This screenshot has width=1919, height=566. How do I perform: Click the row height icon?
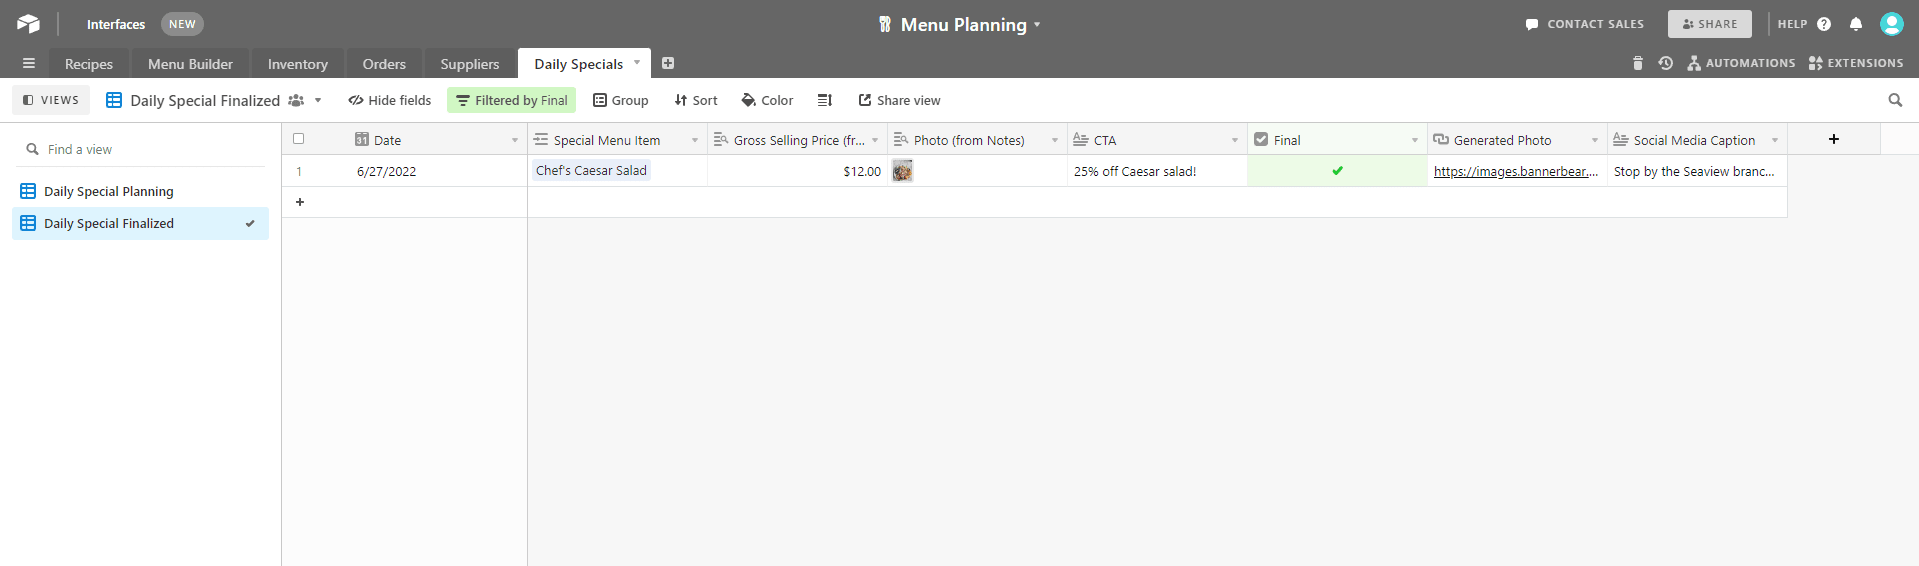pos(824,100)
